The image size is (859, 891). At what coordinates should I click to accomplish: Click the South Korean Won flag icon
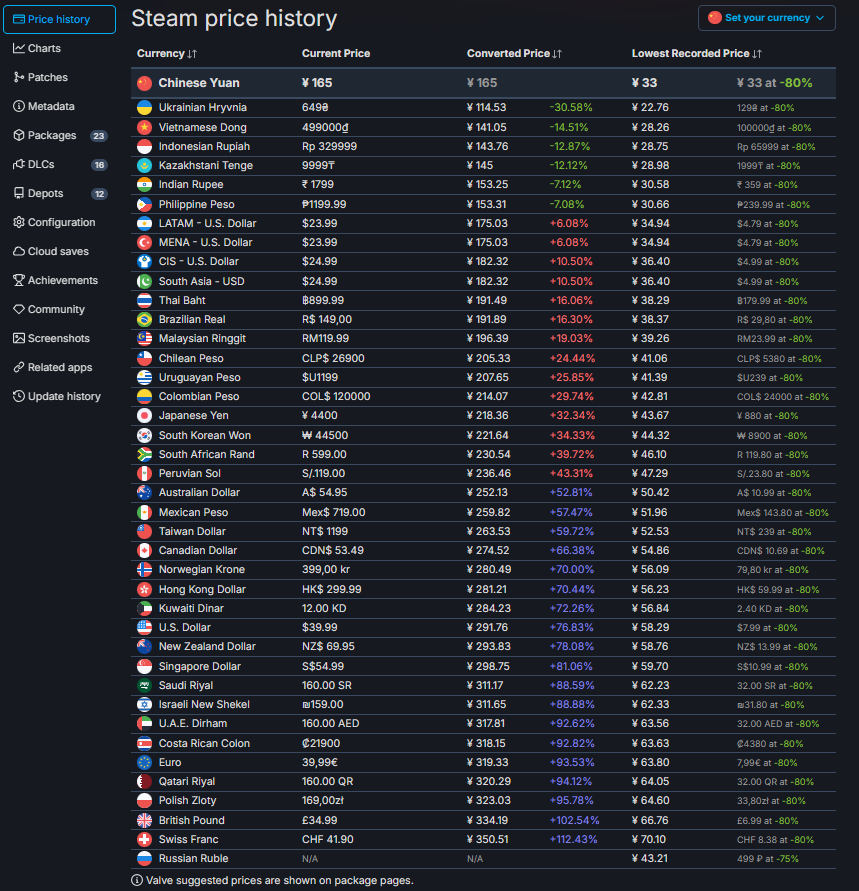coord(144,435)
